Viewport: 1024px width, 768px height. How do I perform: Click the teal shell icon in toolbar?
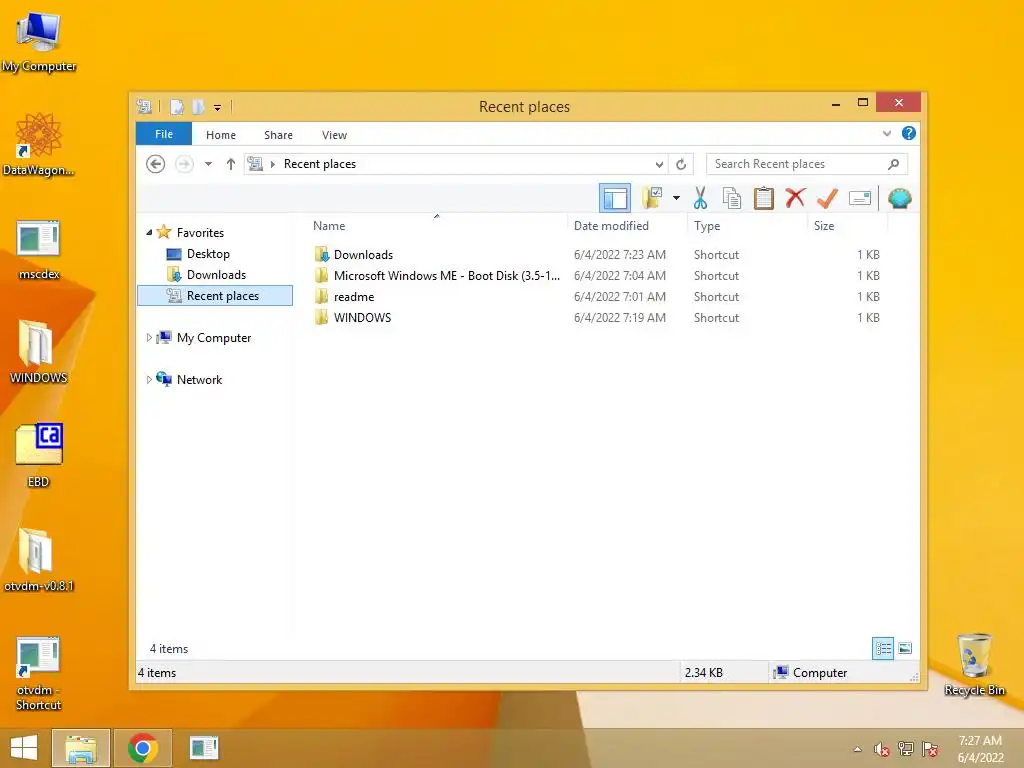pyautogui.click(x=899, y=198)
